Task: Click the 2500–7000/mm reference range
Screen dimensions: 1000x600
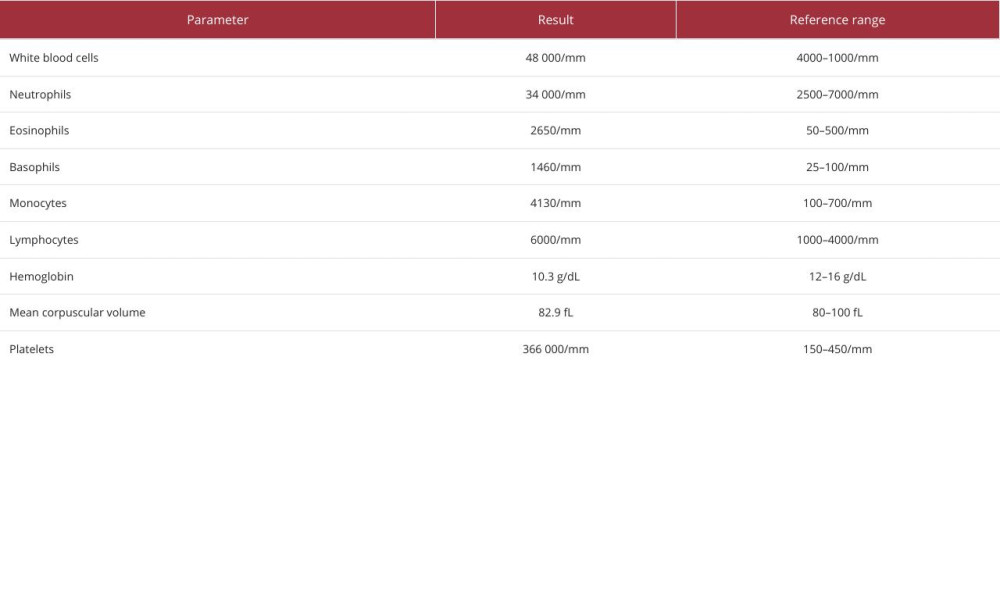Action: (837, 94)
